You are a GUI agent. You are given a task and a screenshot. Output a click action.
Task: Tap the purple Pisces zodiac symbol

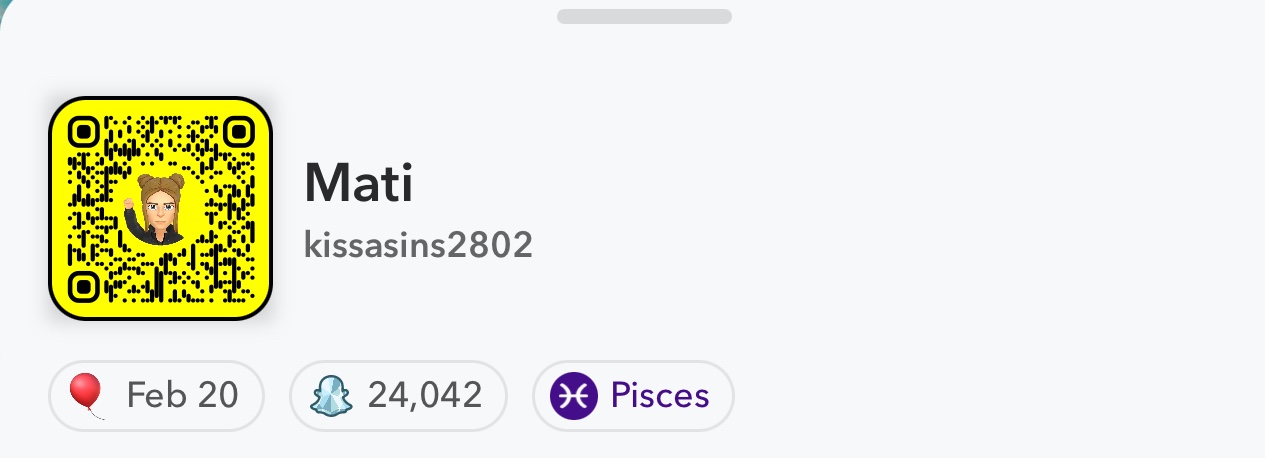tap(574, 396)
